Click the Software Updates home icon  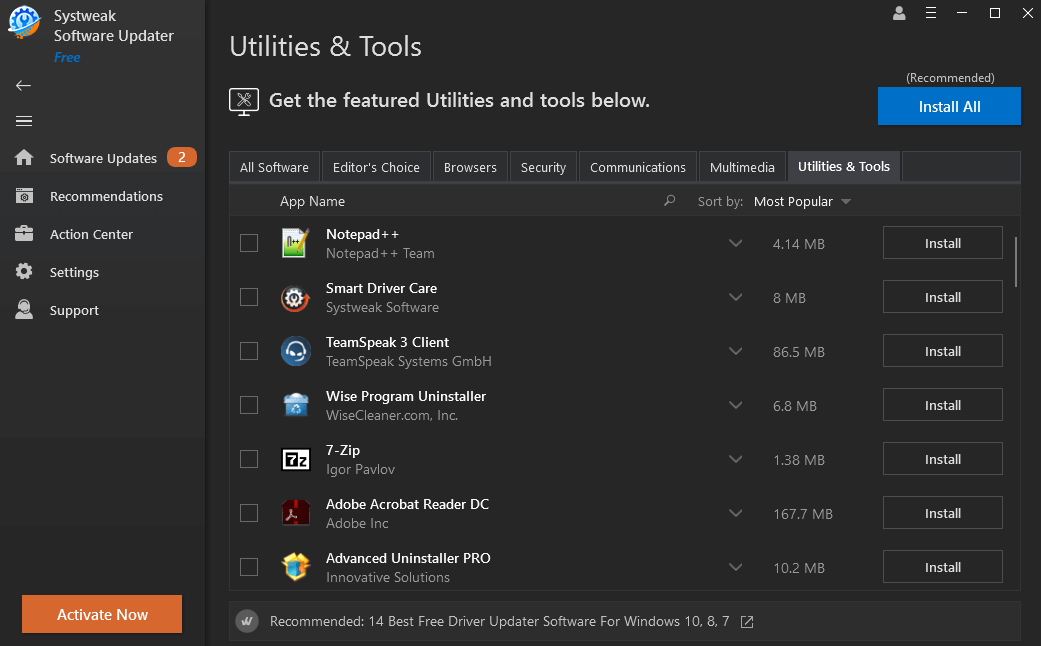pyautogui.click(x=24, y=157)
